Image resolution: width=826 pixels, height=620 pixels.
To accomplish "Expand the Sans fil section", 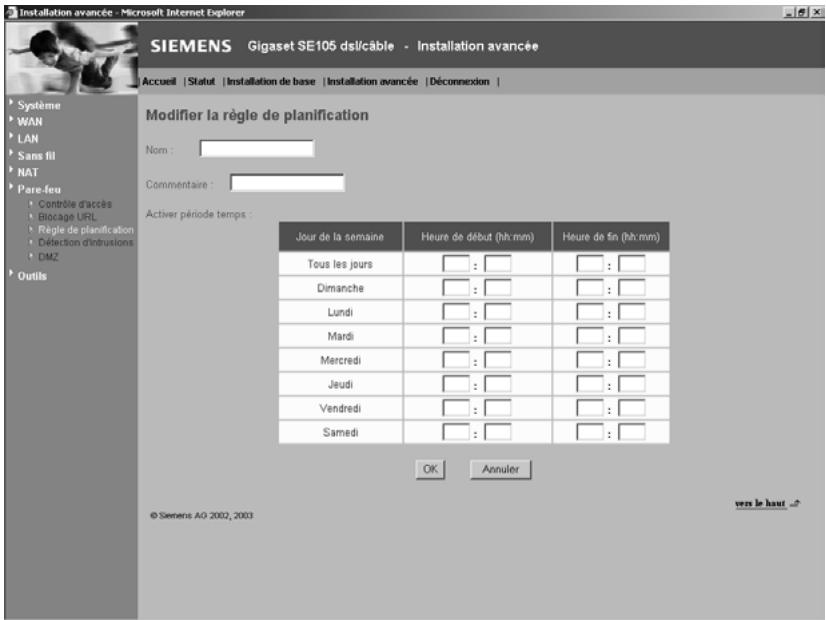I will click(x=36, y=155).
